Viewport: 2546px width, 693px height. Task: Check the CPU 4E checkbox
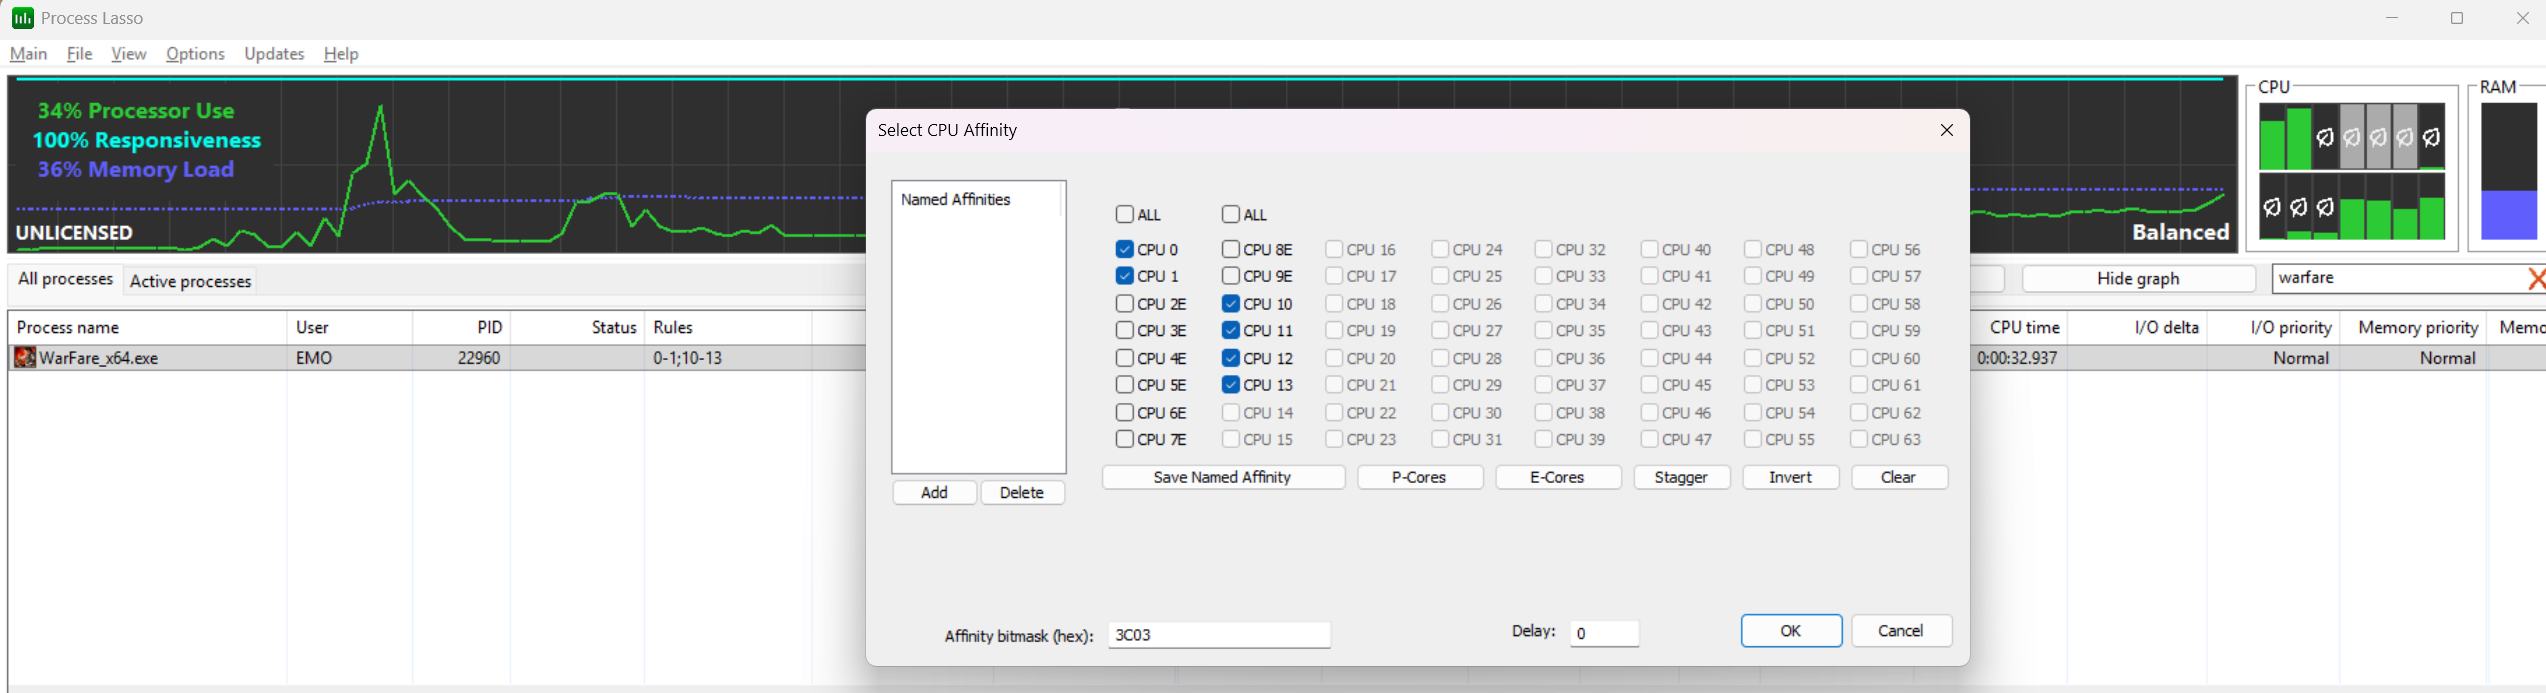click(1125, 357)
